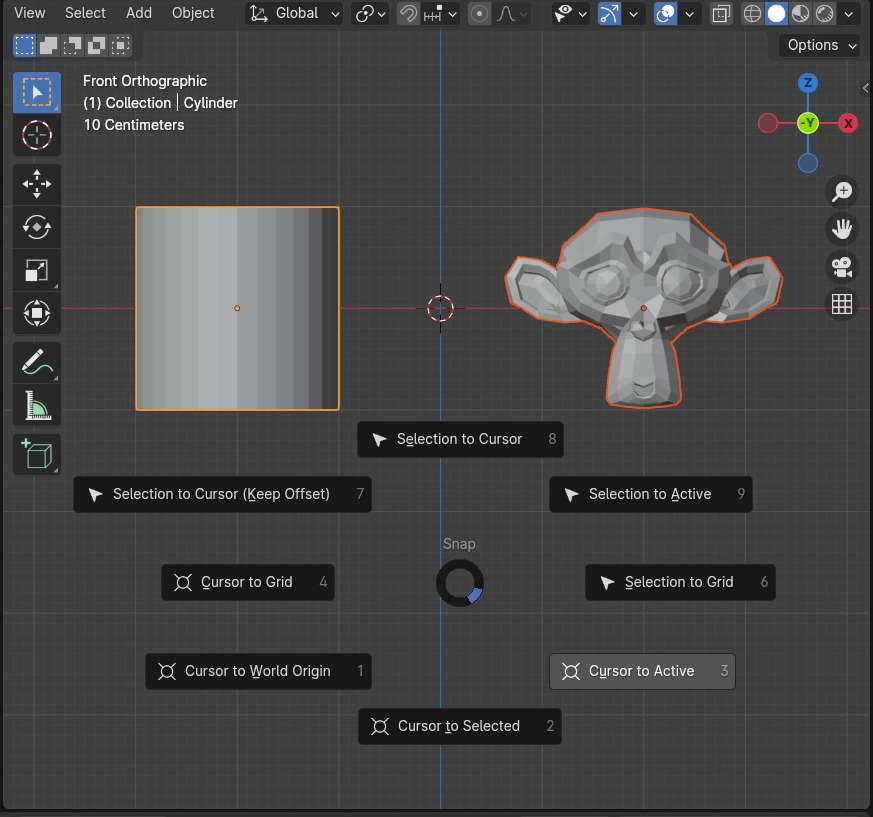Activate the 3D Cursor tool

click(37, 135)
